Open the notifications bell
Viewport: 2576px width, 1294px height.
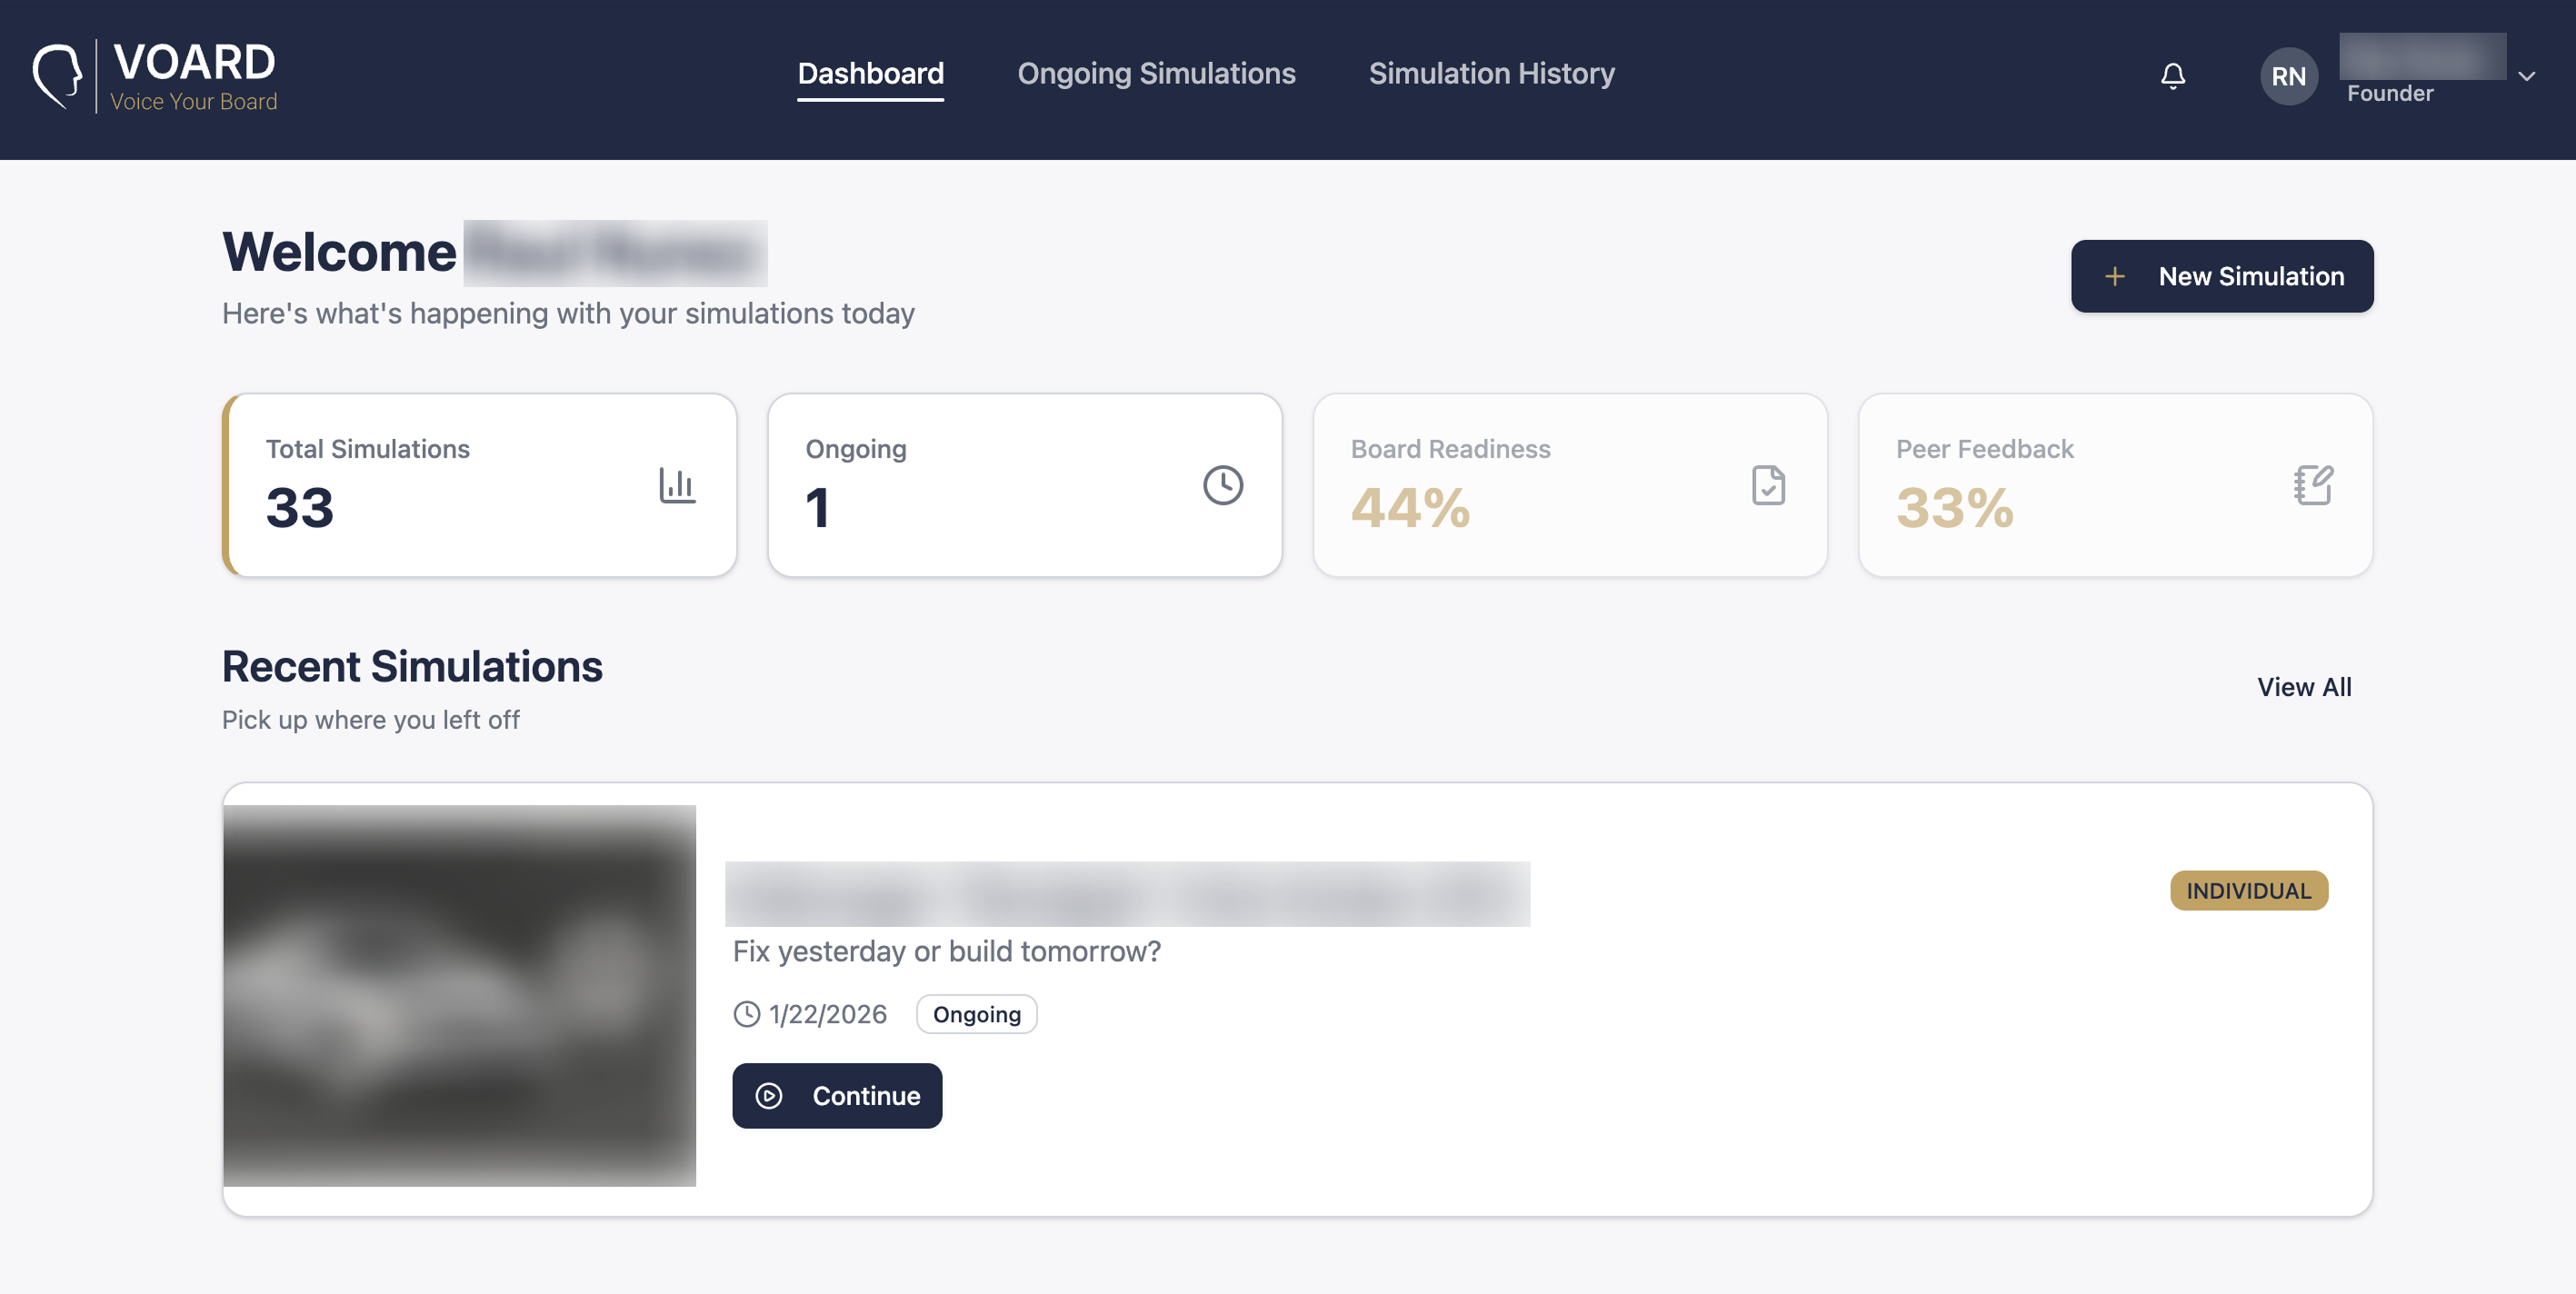click(2172, 75)
